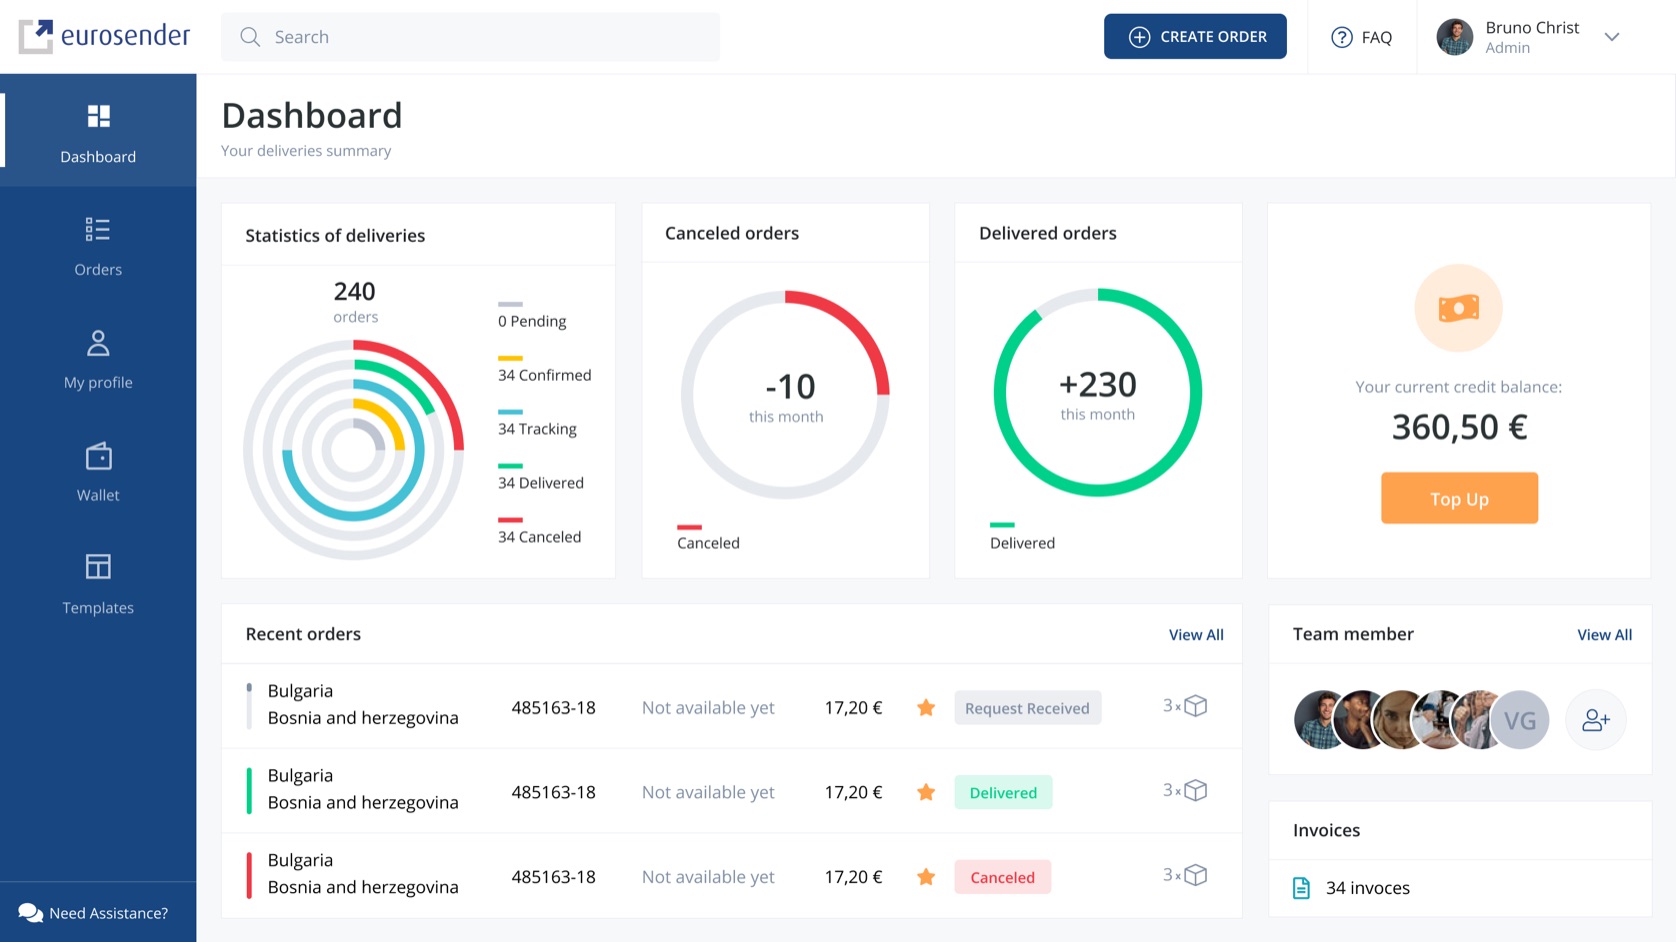1676x942 pixels.
Task: Open the FAQ help link
Action: tap(1361, 37)
